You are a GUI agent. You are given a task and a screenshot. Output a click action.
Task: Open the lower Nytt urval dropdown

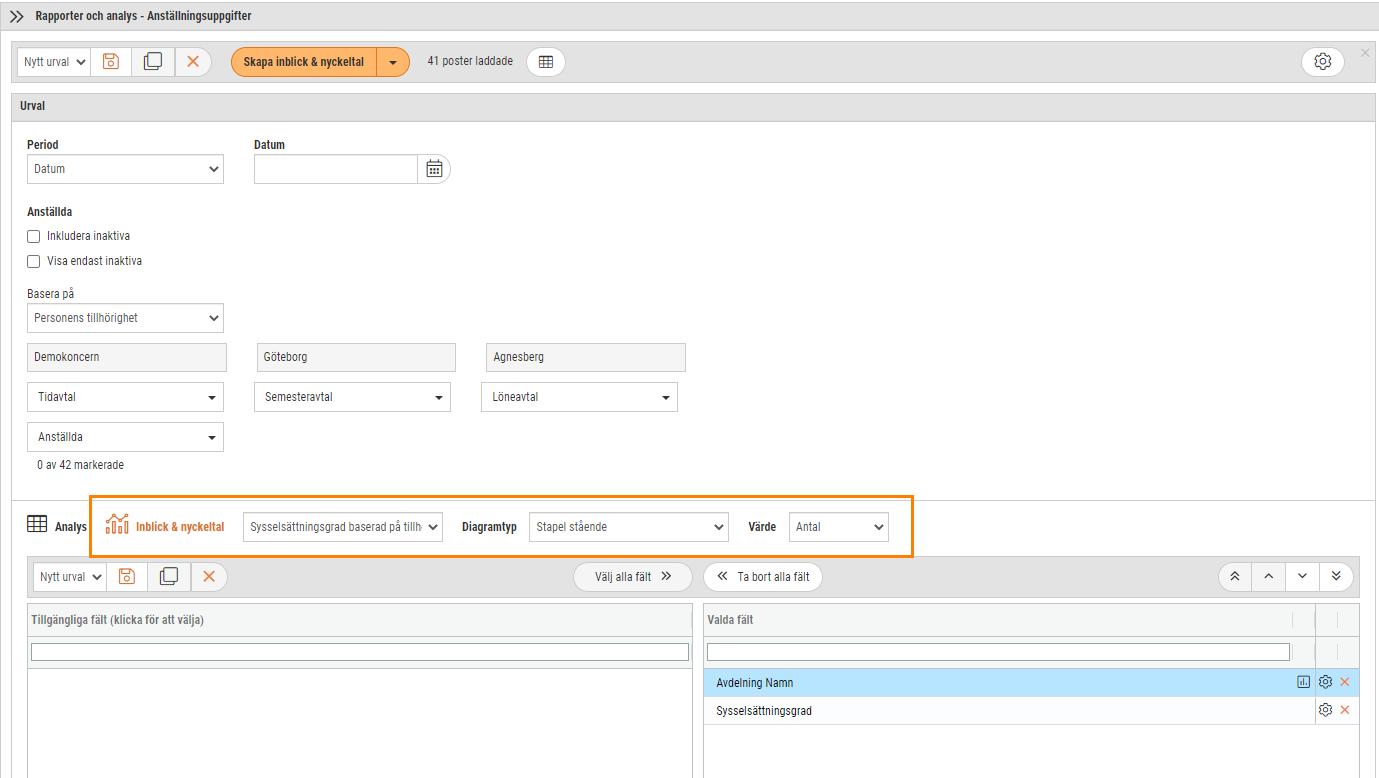click(70, 577)
